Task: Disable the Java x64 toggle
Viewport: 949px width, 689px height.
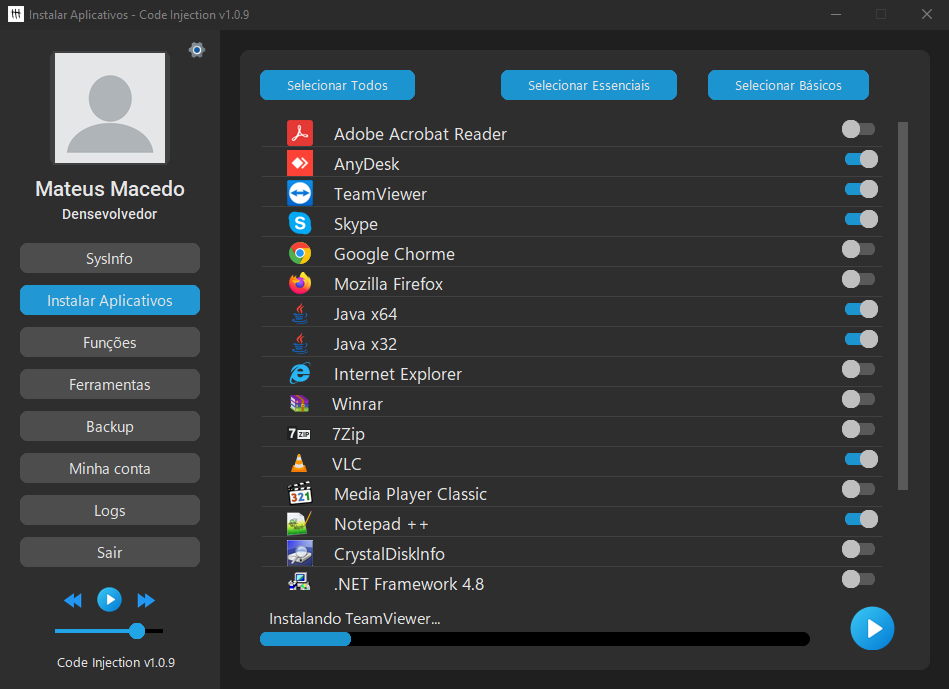Action: point(861,309)
